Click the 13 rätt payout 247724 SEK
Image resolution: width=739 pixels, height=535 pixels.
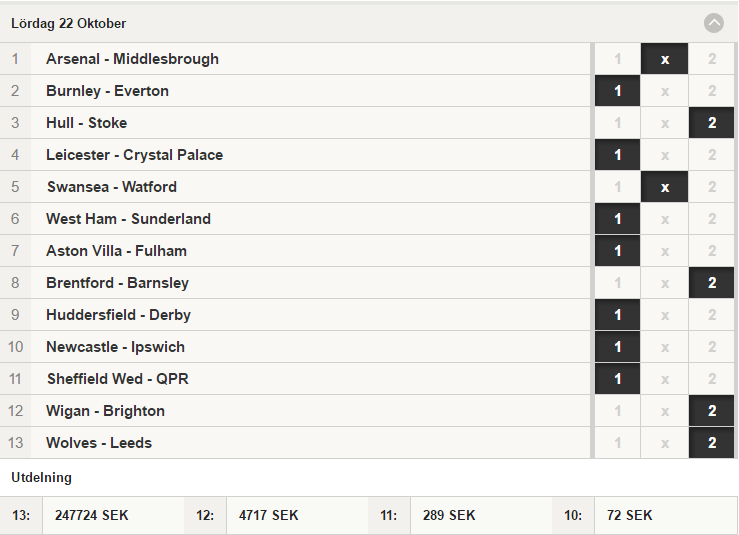(x=91, y=515)
